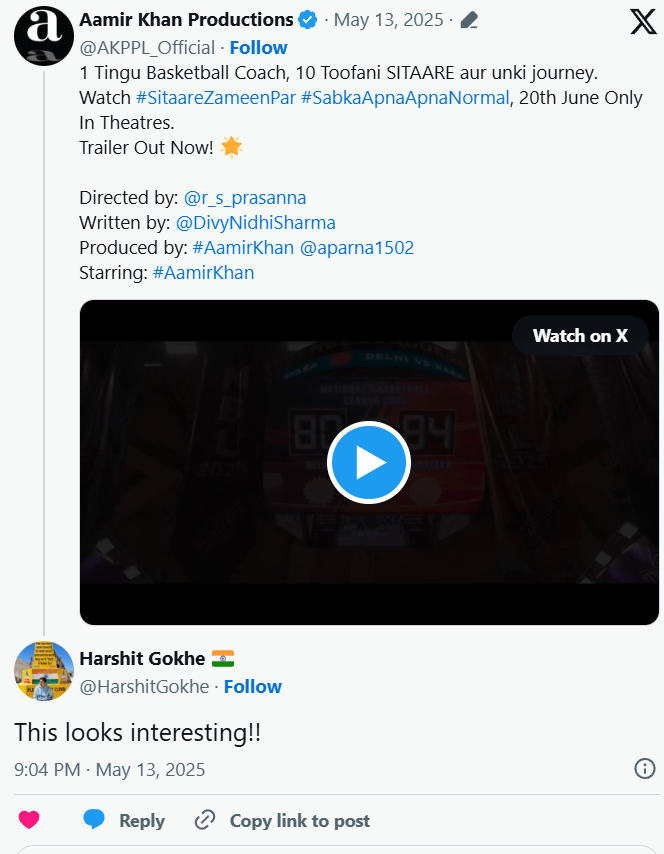Follow Harshit Gokhe's account
Image resolution: width=664 pixels, height=854 pixels.
pos(252,686)
